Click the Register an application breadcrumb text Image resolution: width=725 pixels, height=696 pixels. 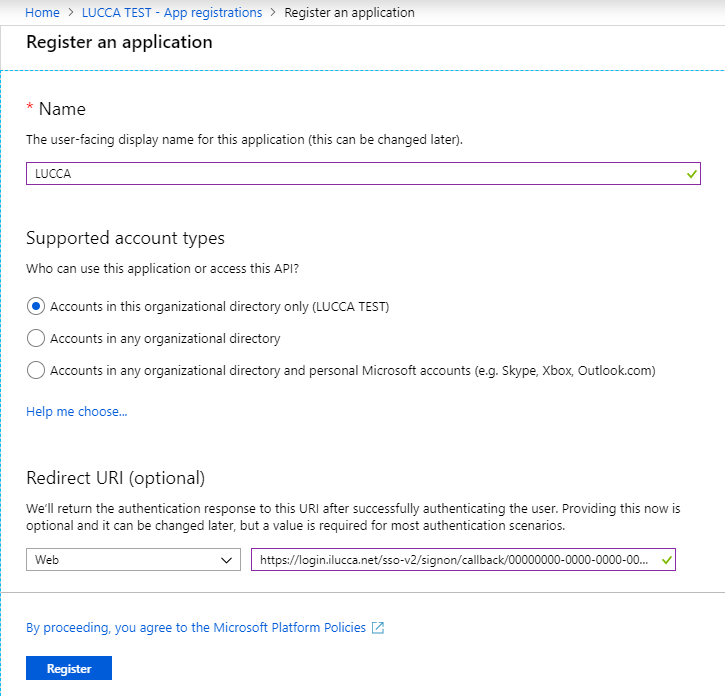349,12
